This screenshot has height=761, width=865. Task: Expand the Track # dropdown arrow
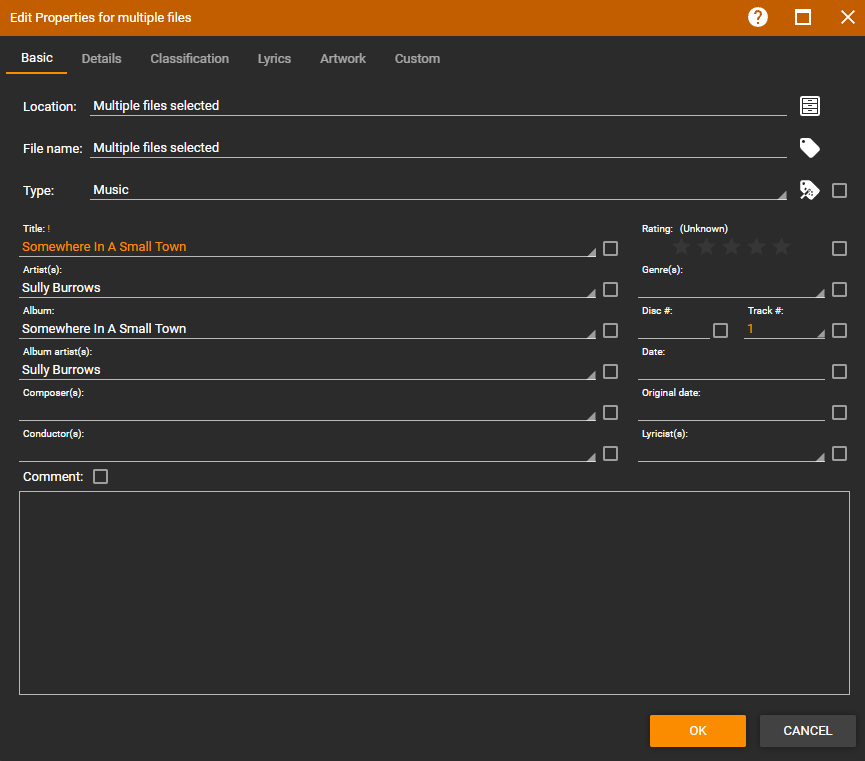820,334
